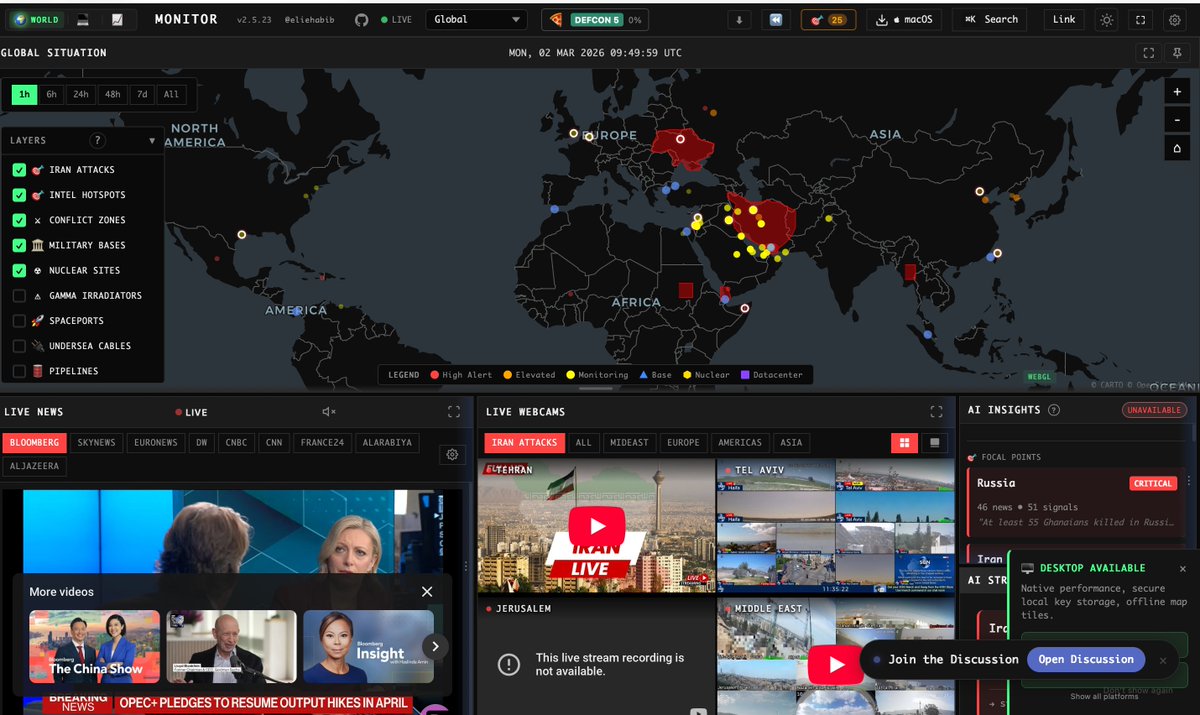Close the More videos overlay
Viewport: 1200px width, 715px height.
click(427, 592)
